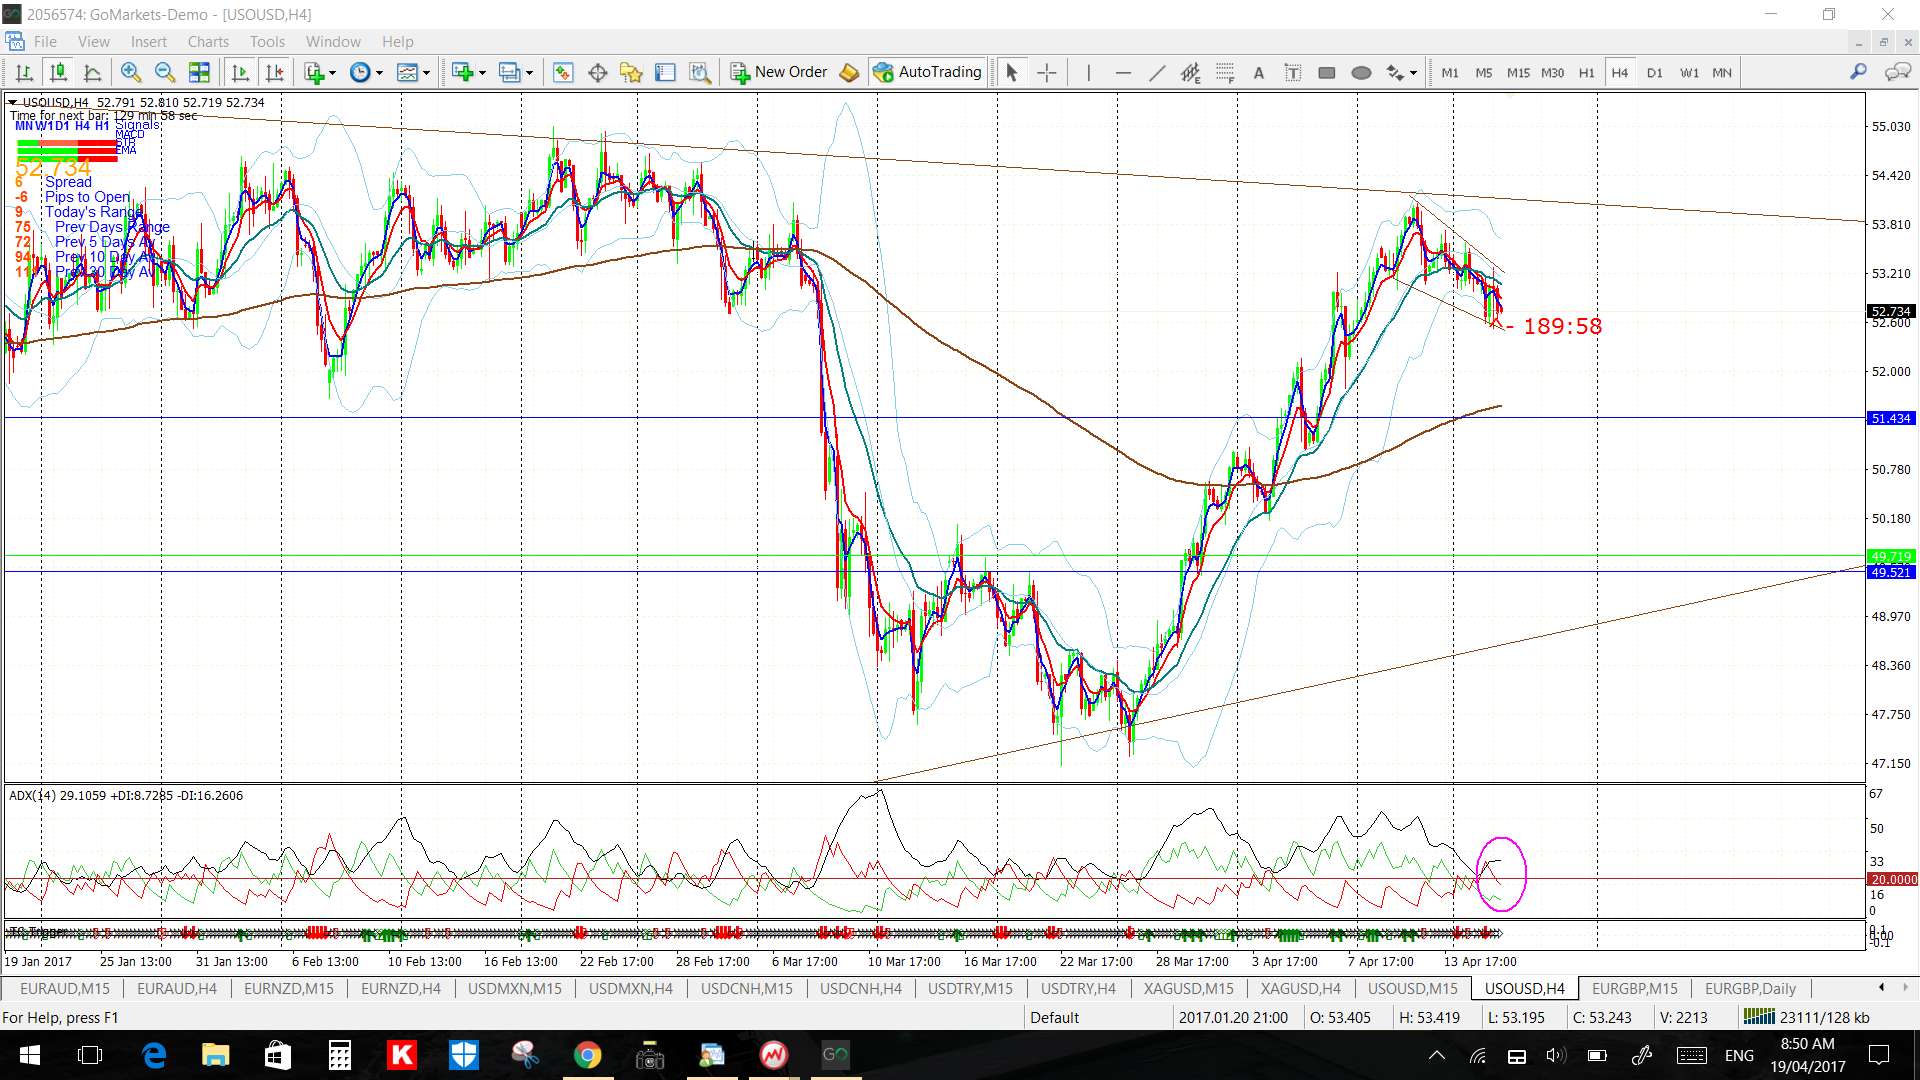Viewport: 1920px width, 1080px height.
Task: Switch timeframe to M15
Action: pos(1518,72)
